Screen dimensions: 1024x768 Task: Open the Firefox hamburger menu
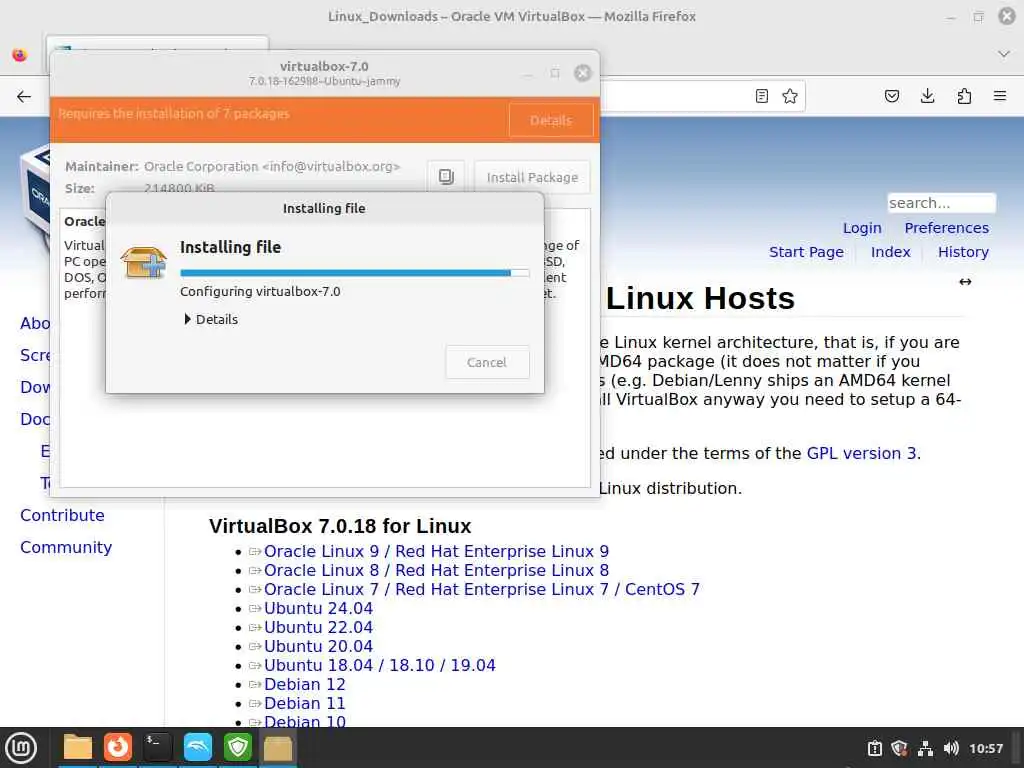coord(1000,97)
